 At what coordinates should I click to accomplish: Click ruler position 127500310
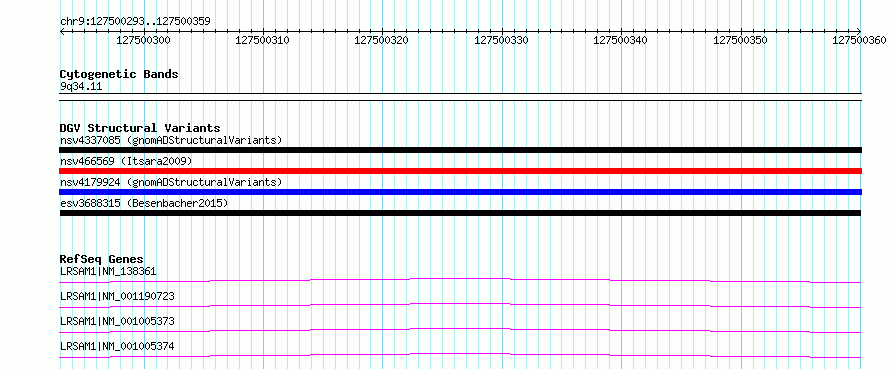(x=262, y=40)
